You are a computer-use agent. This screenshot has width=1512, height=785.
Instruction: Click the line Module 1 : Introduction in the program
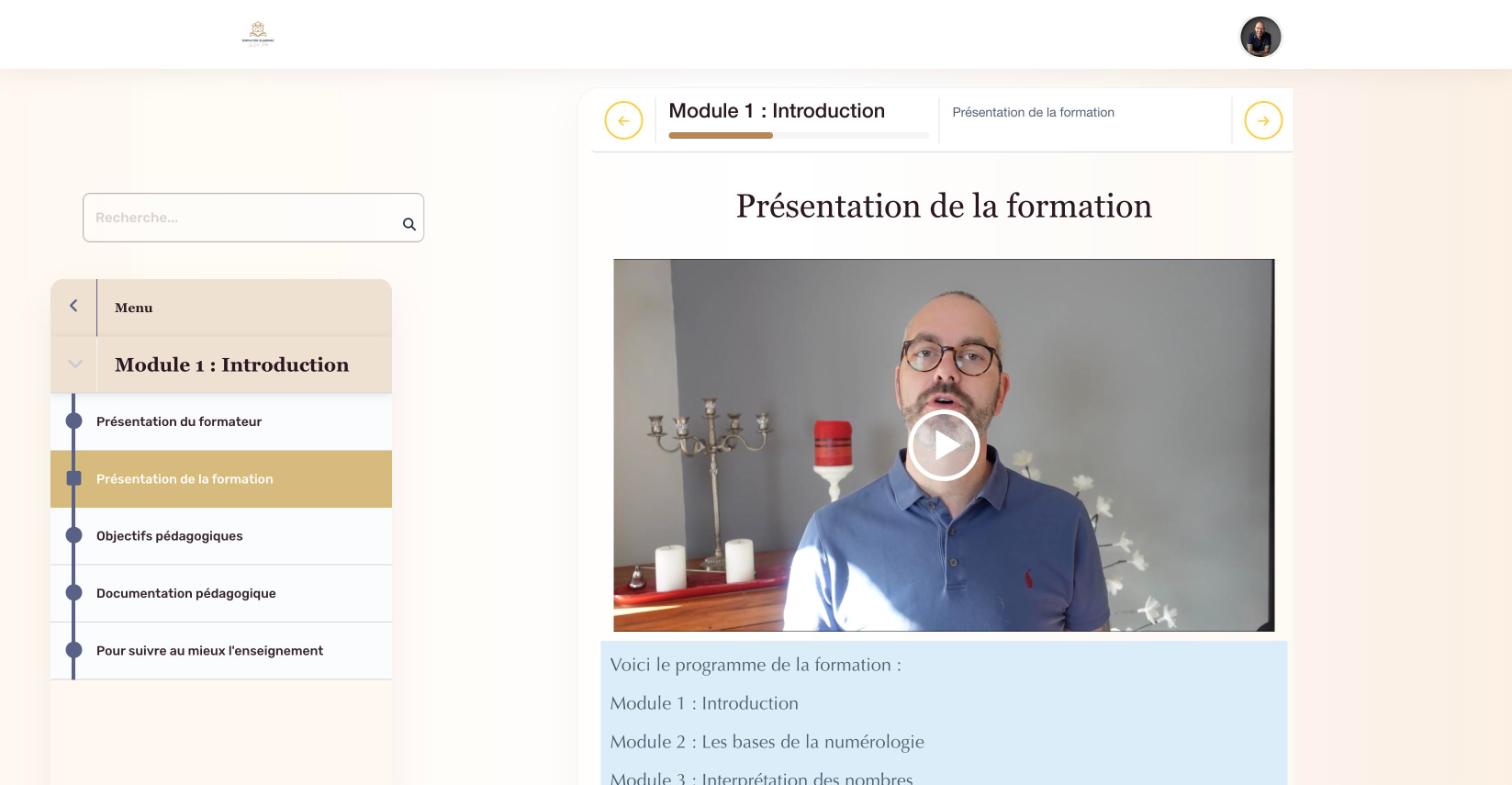[704, 703]
